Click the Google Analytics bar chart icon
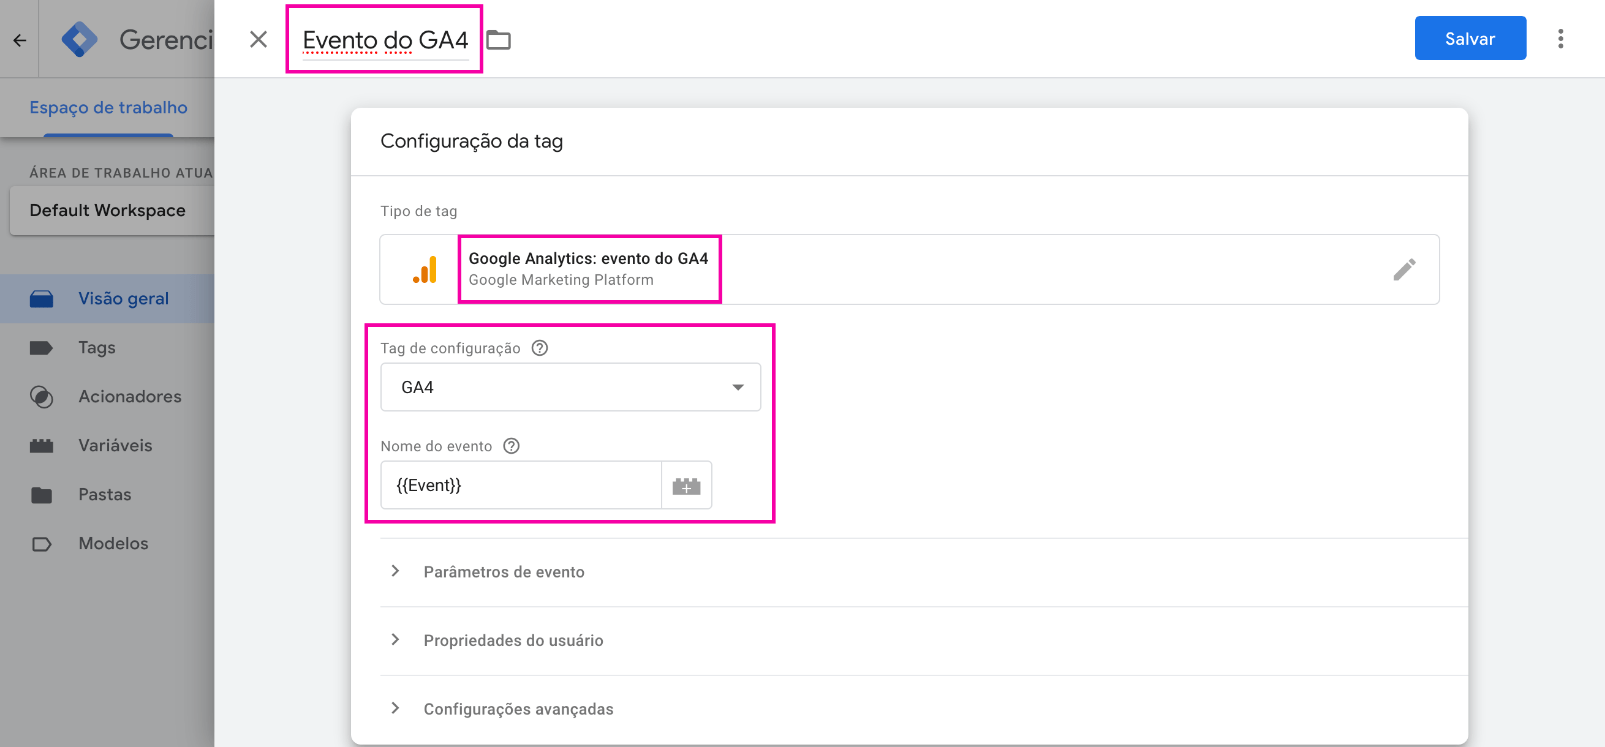1605x747 pixels. click(425, 270)
